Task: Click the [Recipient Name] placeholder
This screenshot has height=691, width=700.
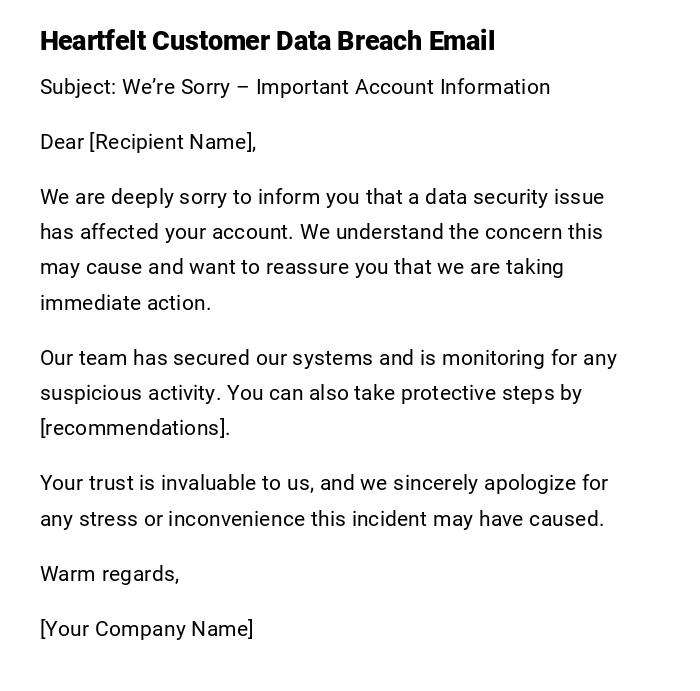Action: click(x=172, y=142)
